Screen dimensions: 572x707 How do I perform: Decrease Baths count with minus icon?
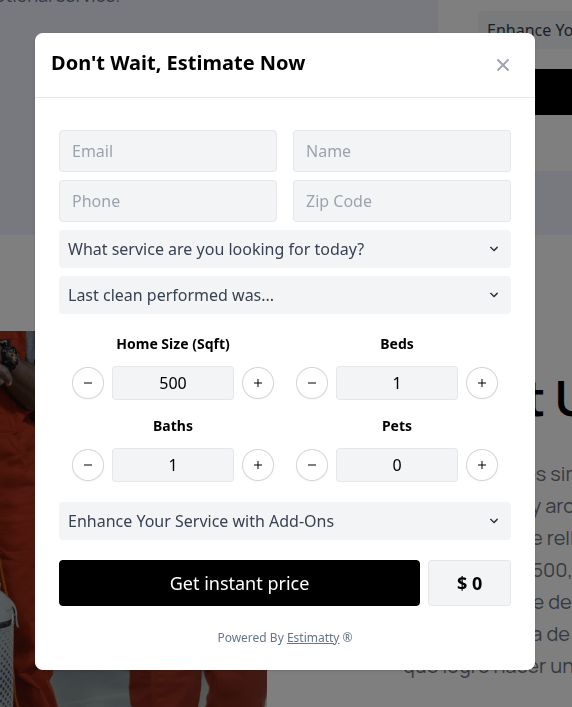click(88, 465)
